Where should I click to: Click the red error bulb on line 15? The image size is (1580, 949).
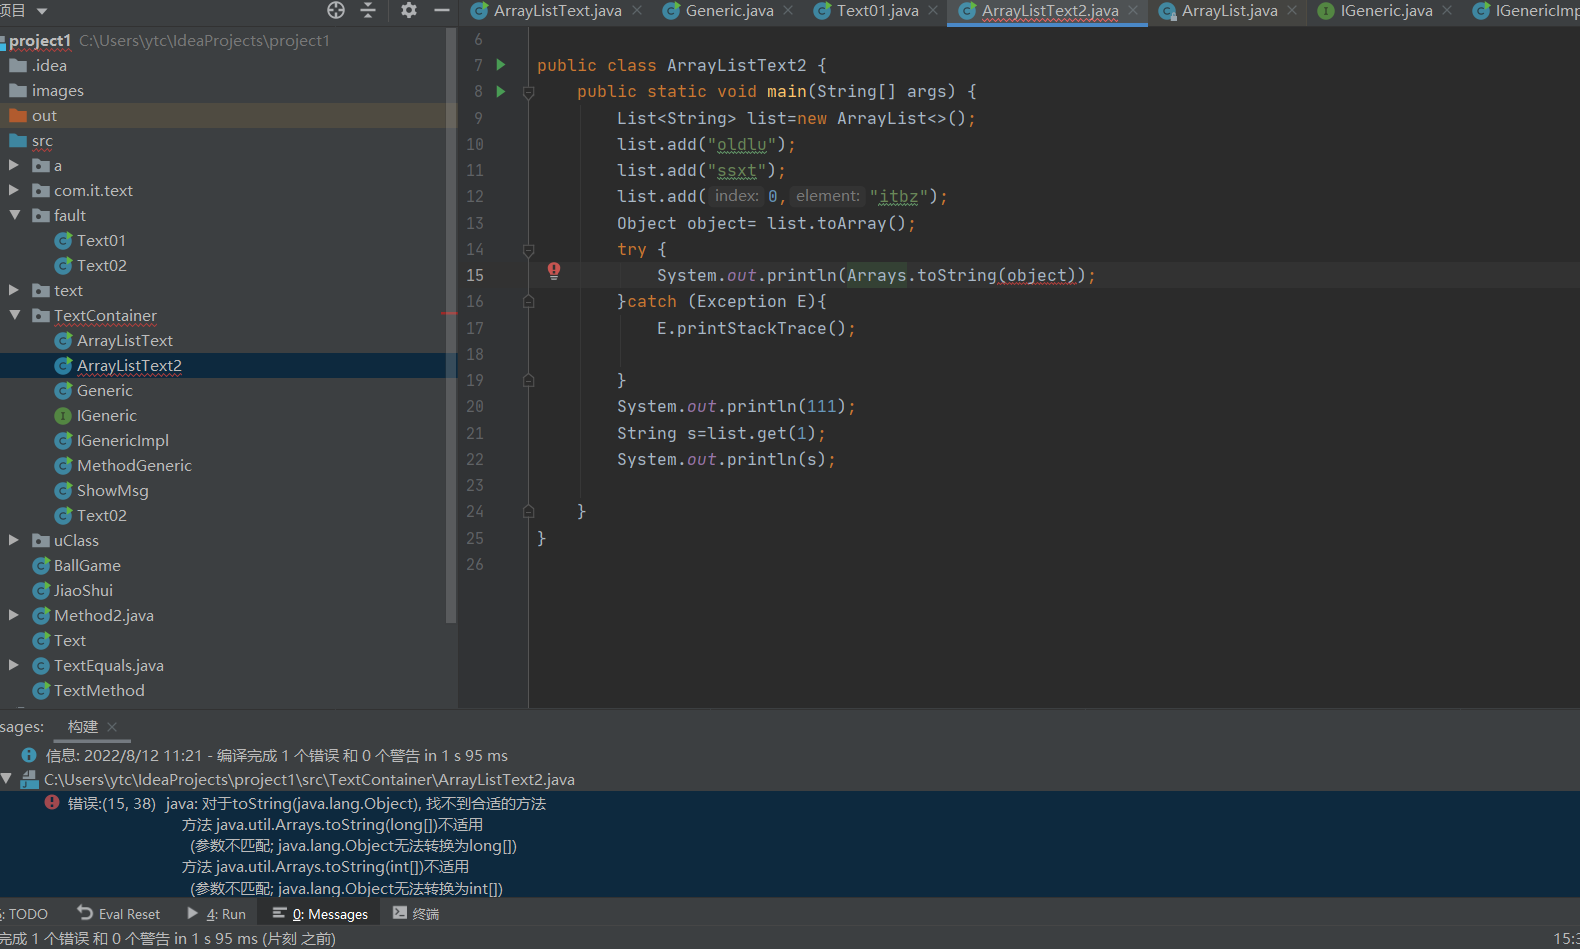pyautogui.click(x=554, y=271)
